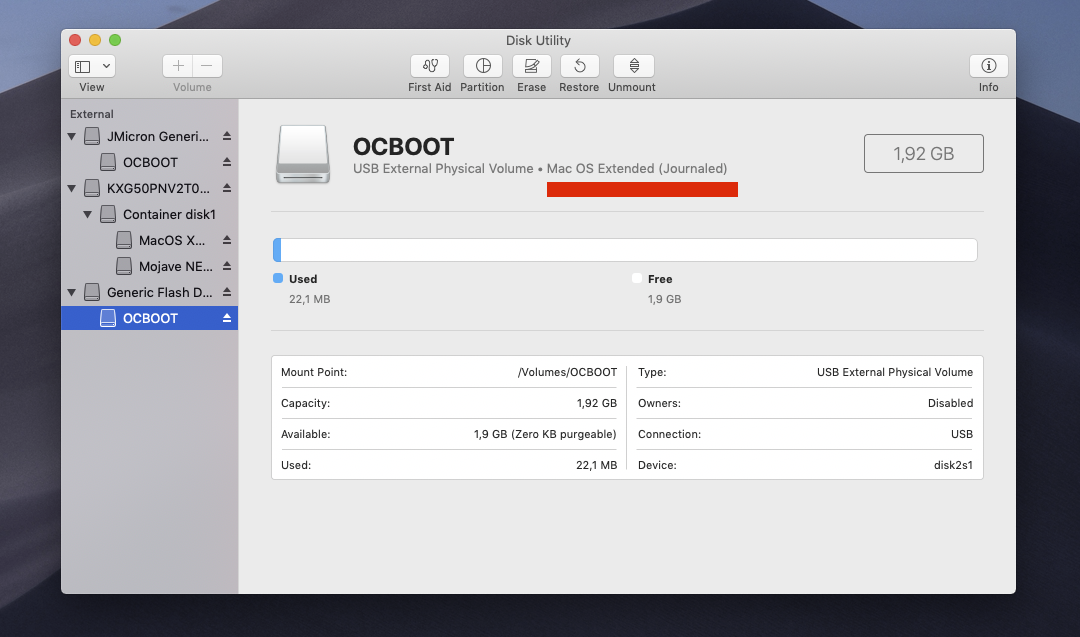The image size is (1080, 637).
Task: Click the Mac OS Extended (Journaled) subtitle
Action: coord(637,169)
